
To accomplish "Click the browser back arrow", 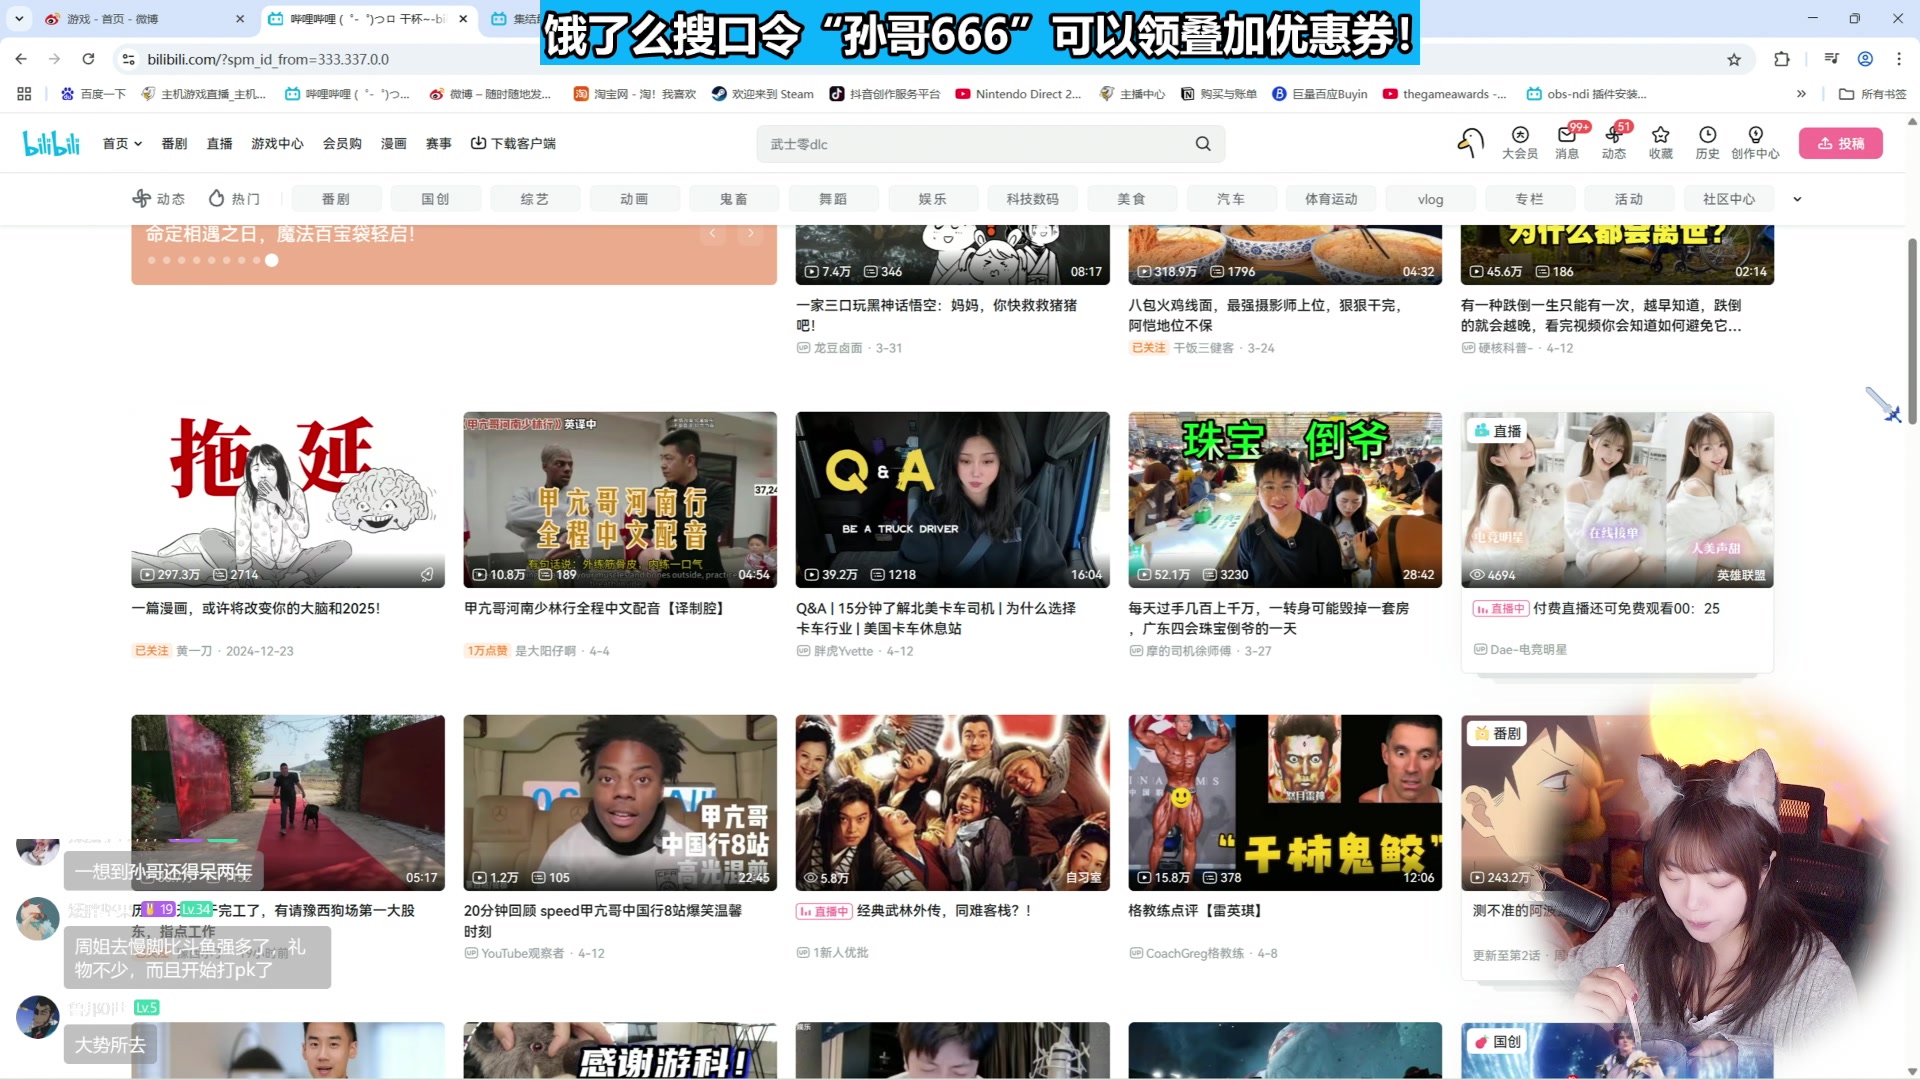I will point(21,59).
